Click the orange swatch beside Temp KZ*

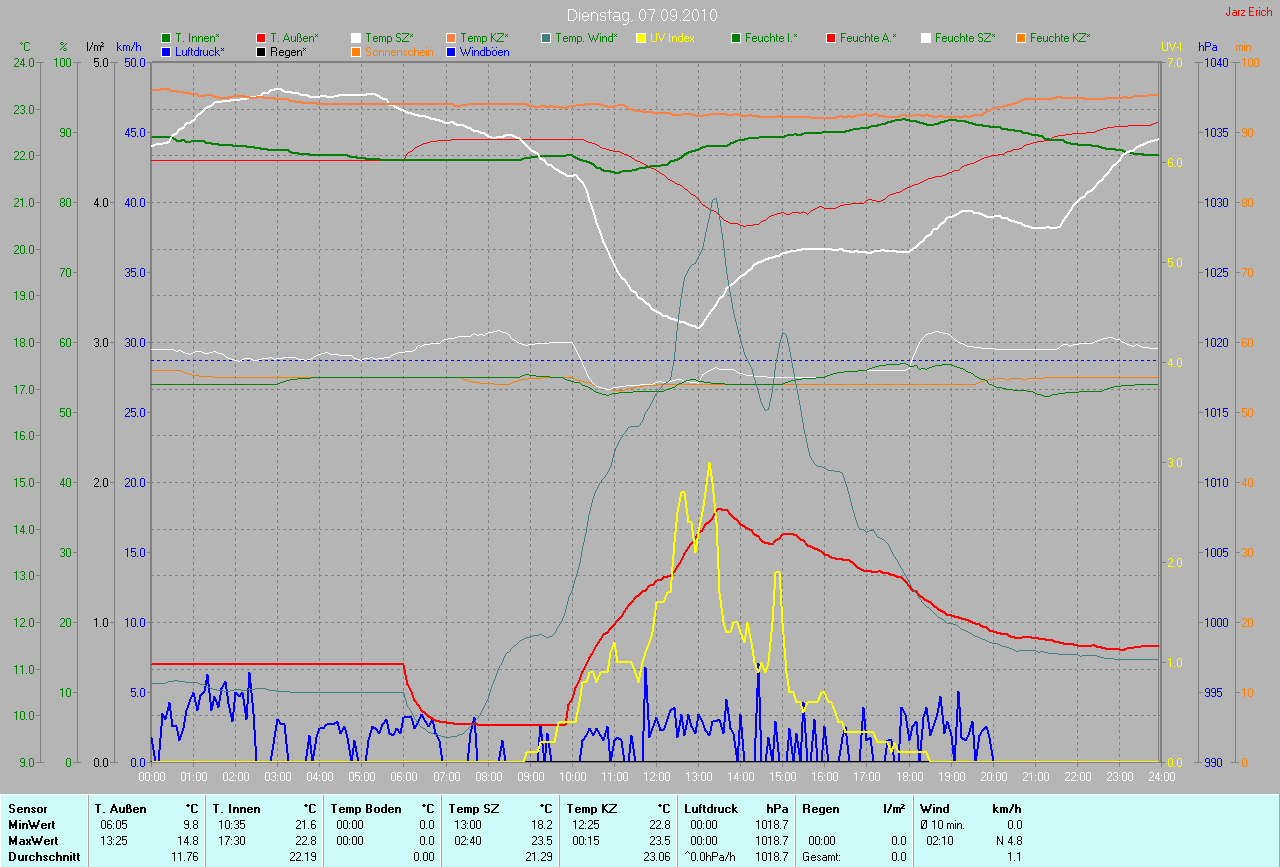451,38
